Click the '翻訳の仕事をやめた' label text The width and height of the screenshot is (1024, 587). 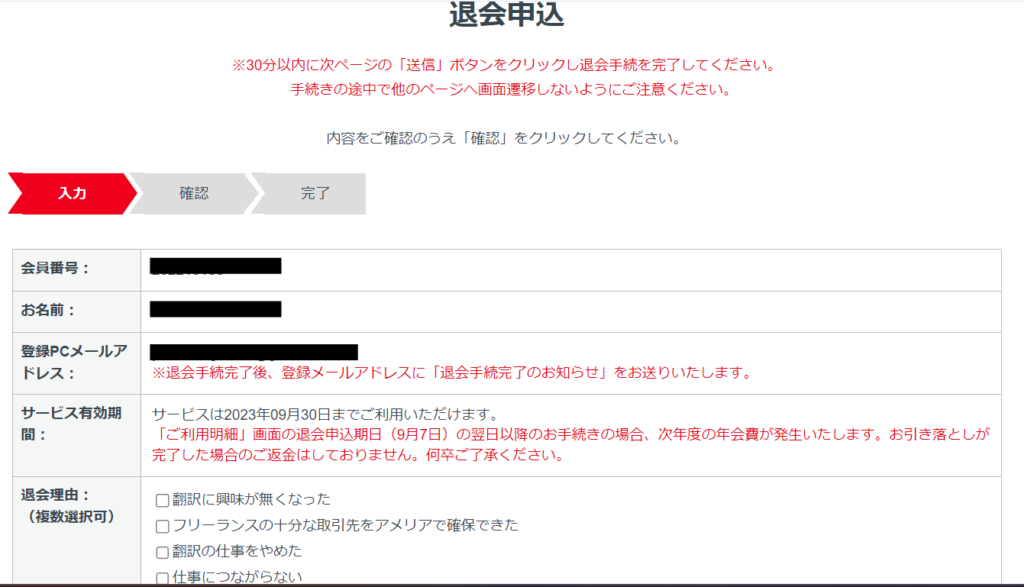(x=237, y=552)
